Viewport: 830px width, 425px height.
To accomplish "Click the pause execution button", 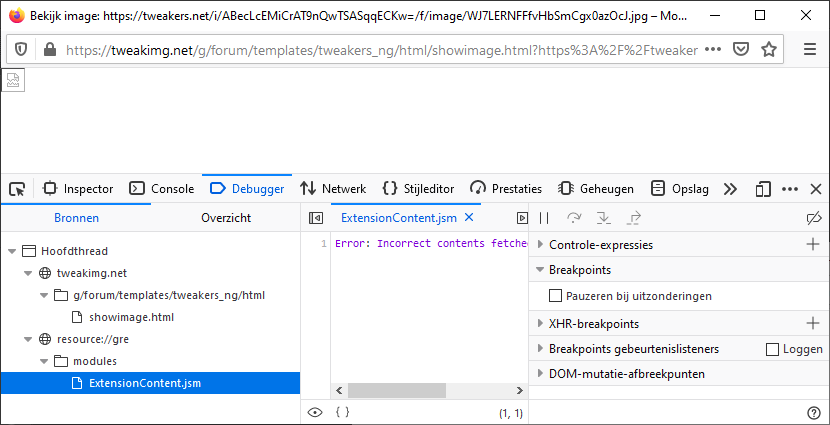I will pos(544,218).
